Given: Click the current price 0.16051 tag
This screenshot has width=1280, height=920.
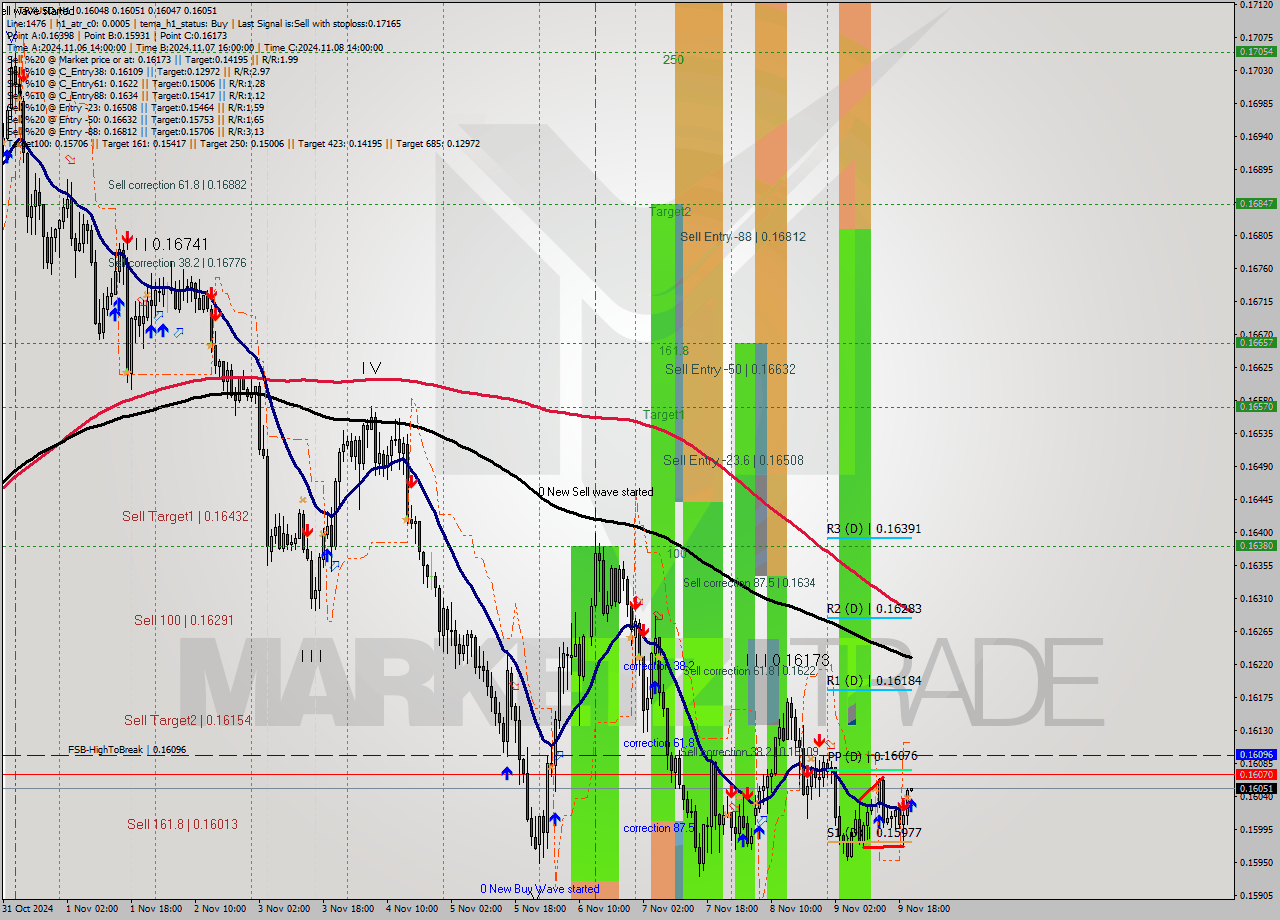Looking at the screenshot, I should [1255, 788].
